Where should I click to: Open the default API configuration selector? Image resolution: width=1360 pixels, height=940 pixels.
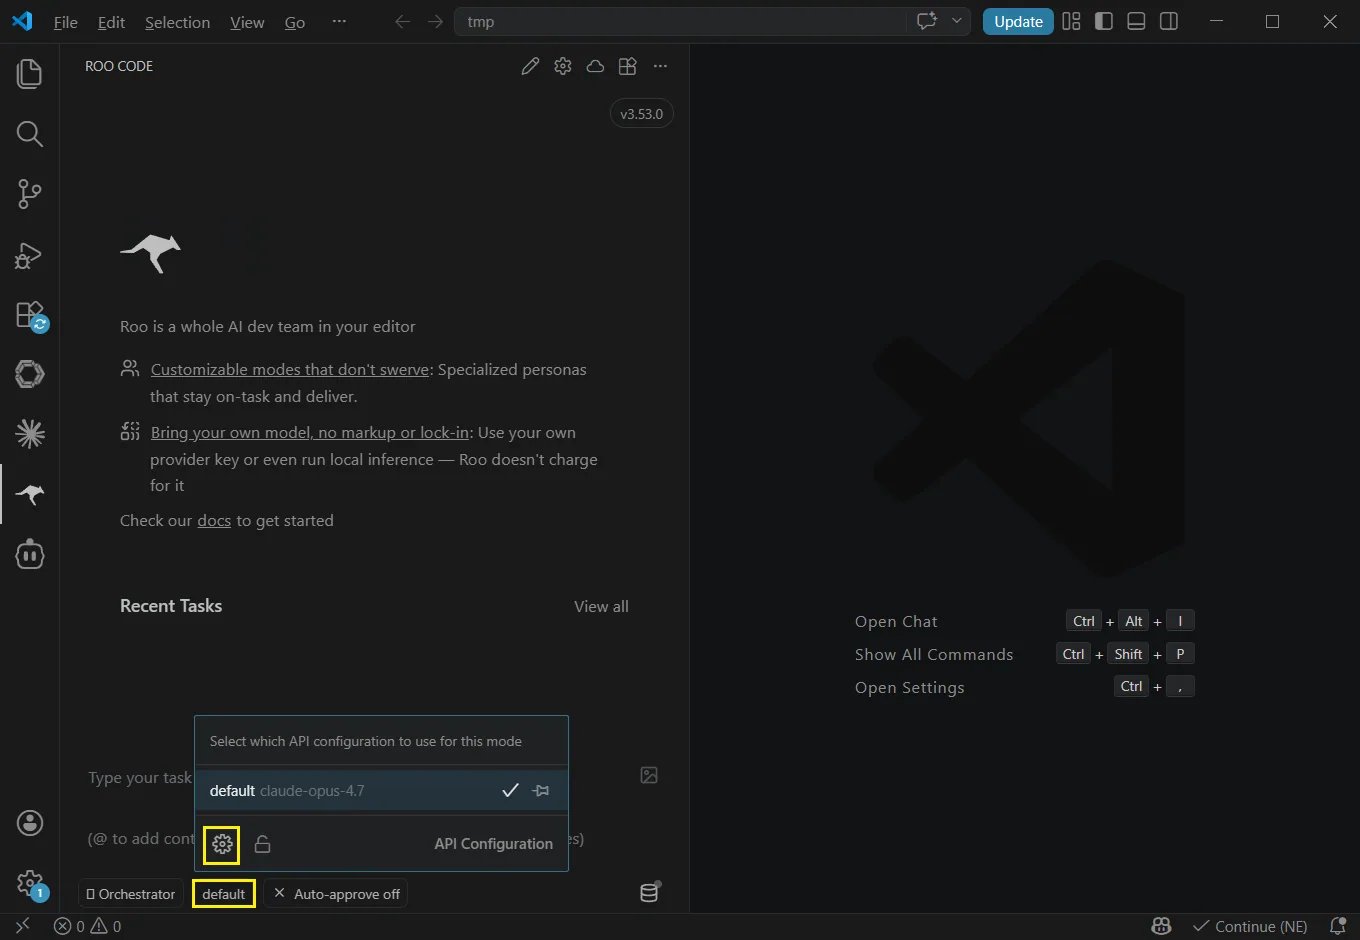(224, 894)
